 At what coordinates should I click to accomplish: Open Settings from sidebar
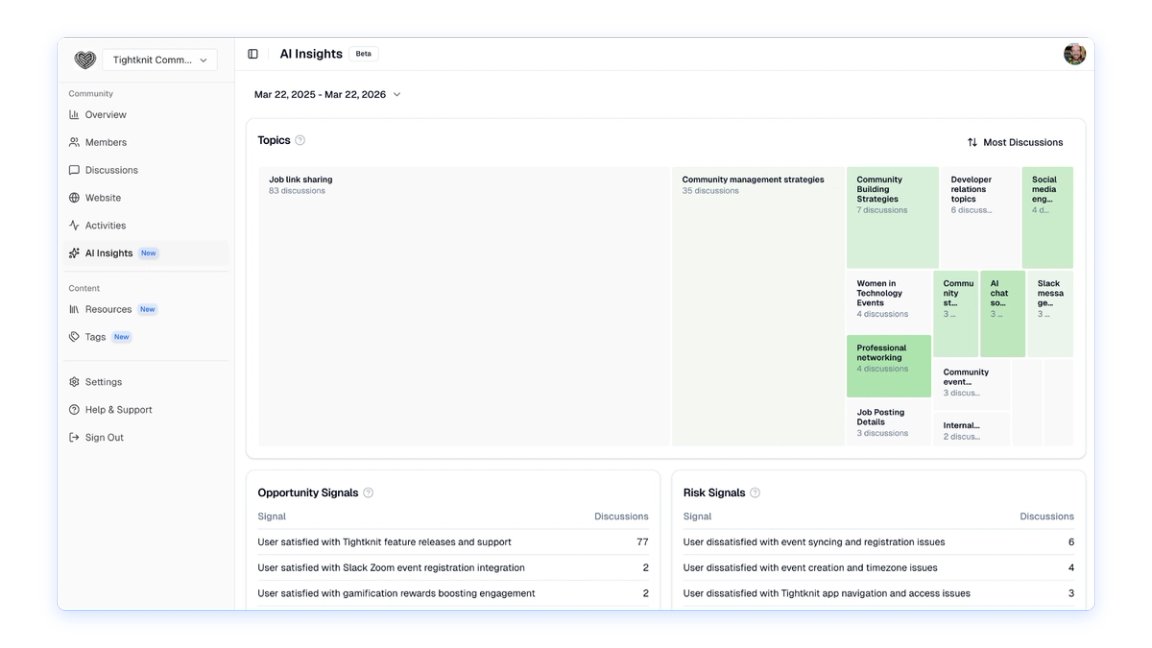click(x=145, y=382)
